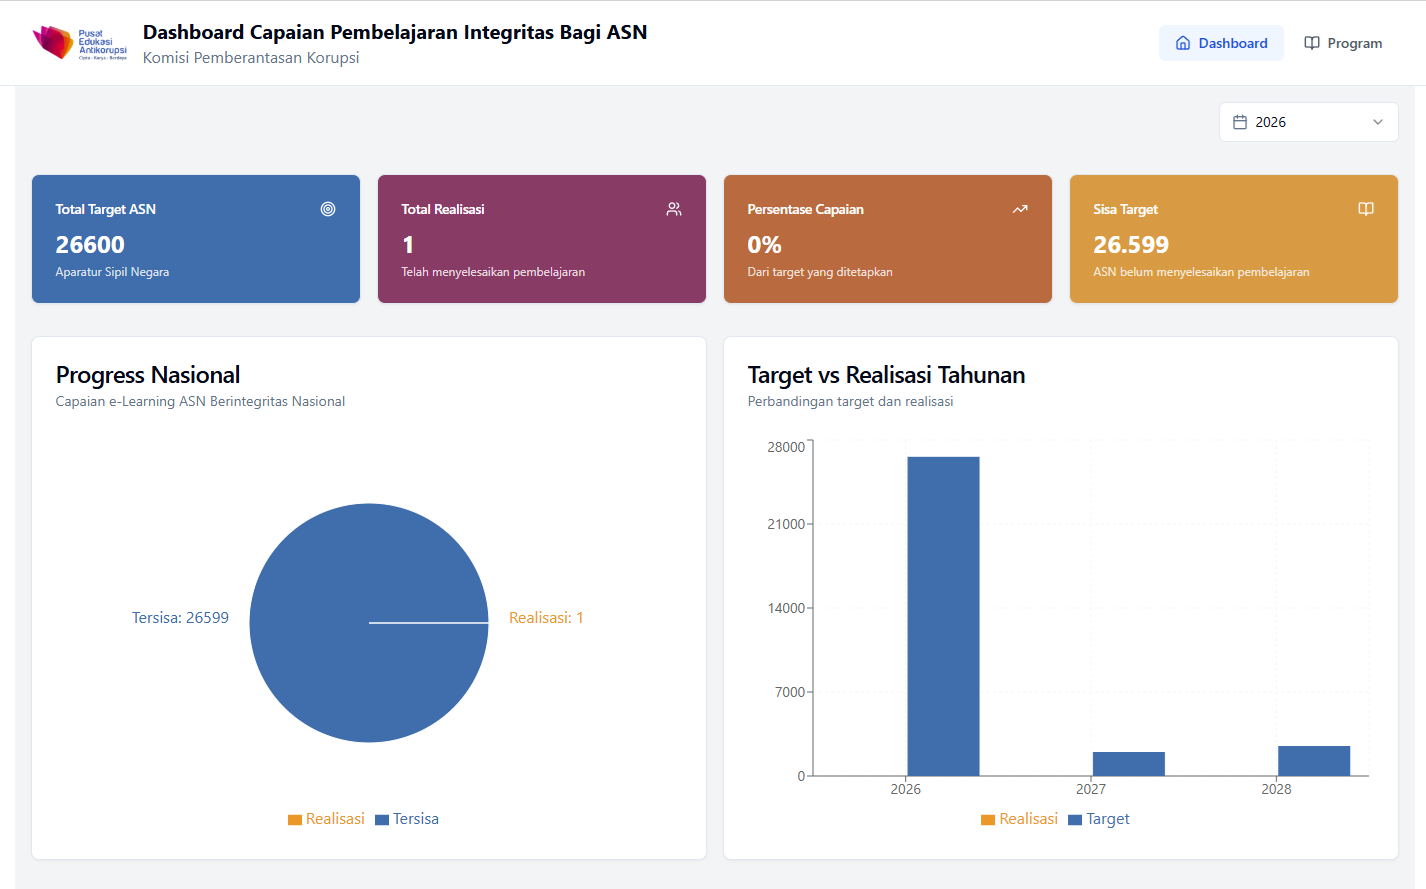Click the target icon on Total Target ASN card

(328, 209)
